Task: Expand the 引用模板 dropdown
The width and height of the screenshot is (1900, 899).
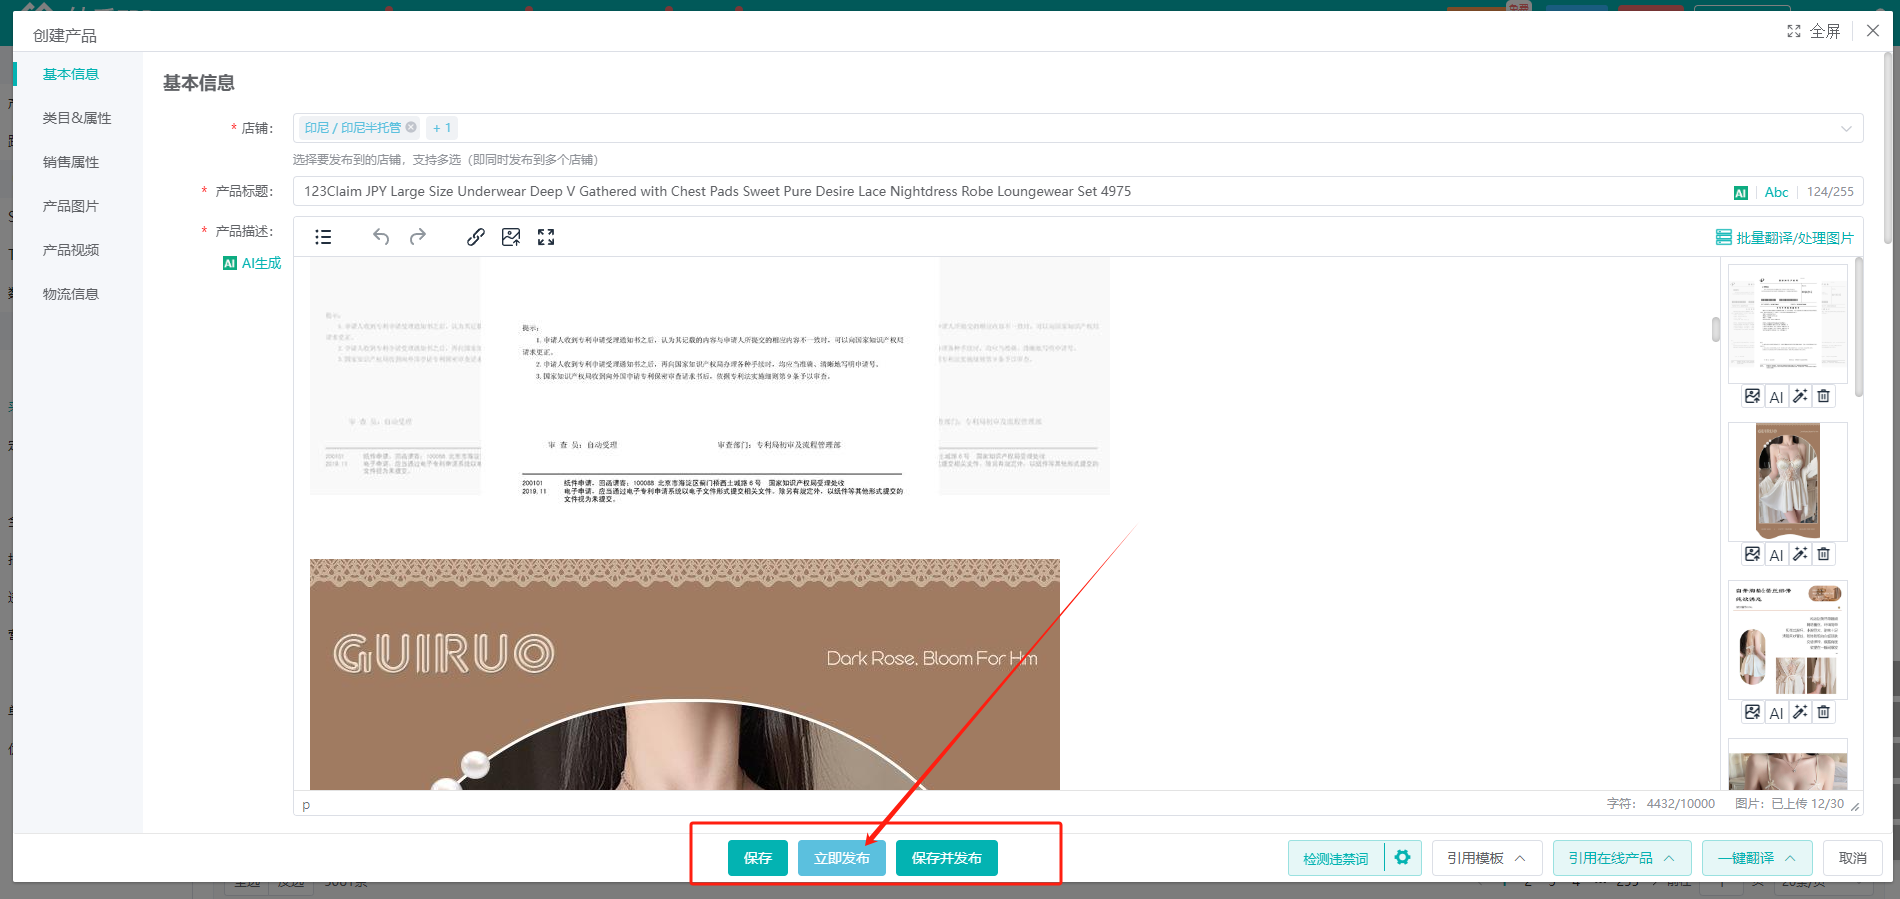Action: [1486, 858]
